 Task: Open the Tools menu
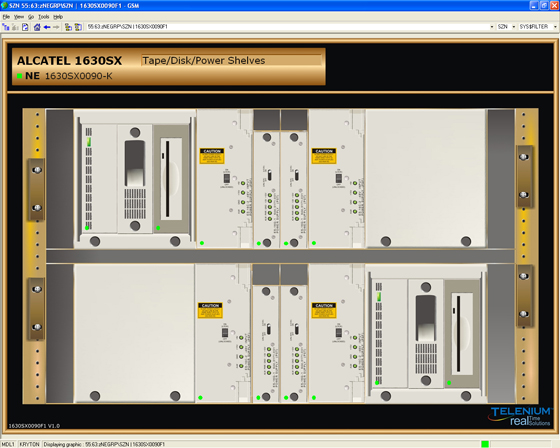coord(44,17)
